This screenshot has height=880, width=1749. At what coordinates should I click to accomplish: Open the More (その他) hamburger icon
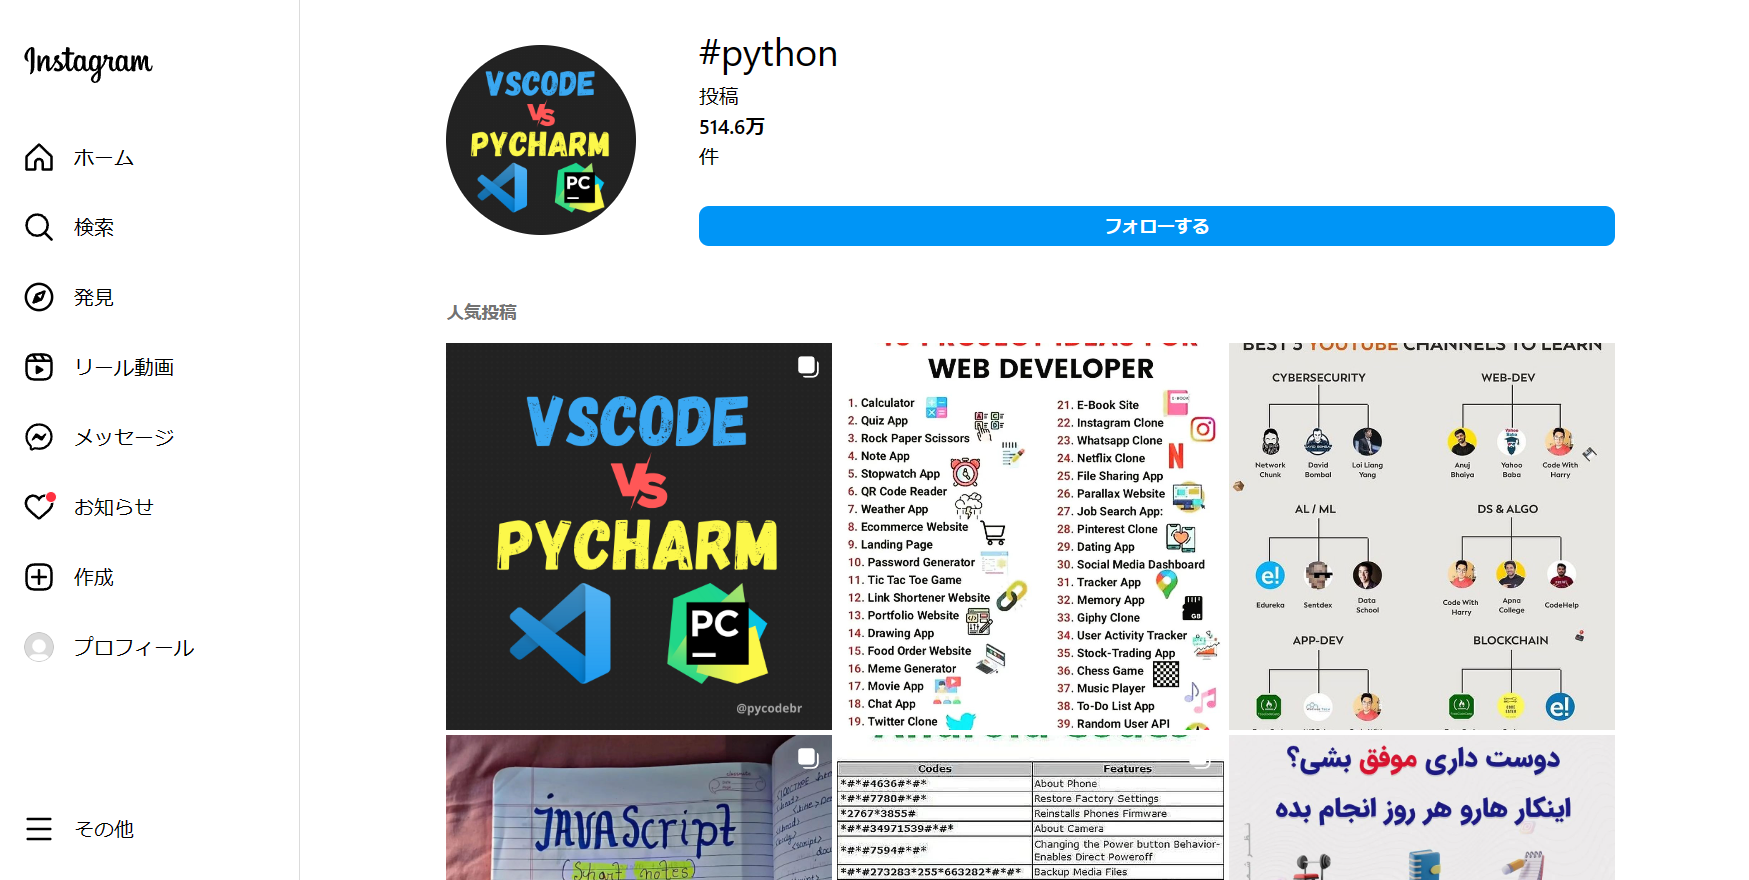point(39,829)
